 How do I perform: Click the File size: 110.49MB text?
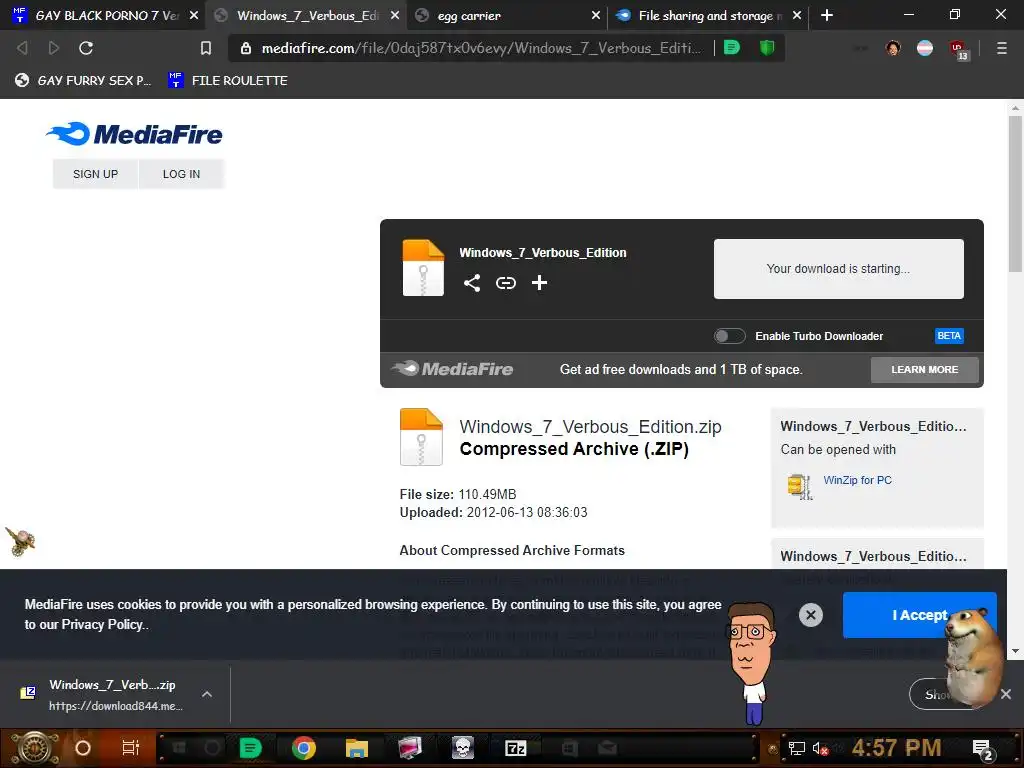click(458, 494)
